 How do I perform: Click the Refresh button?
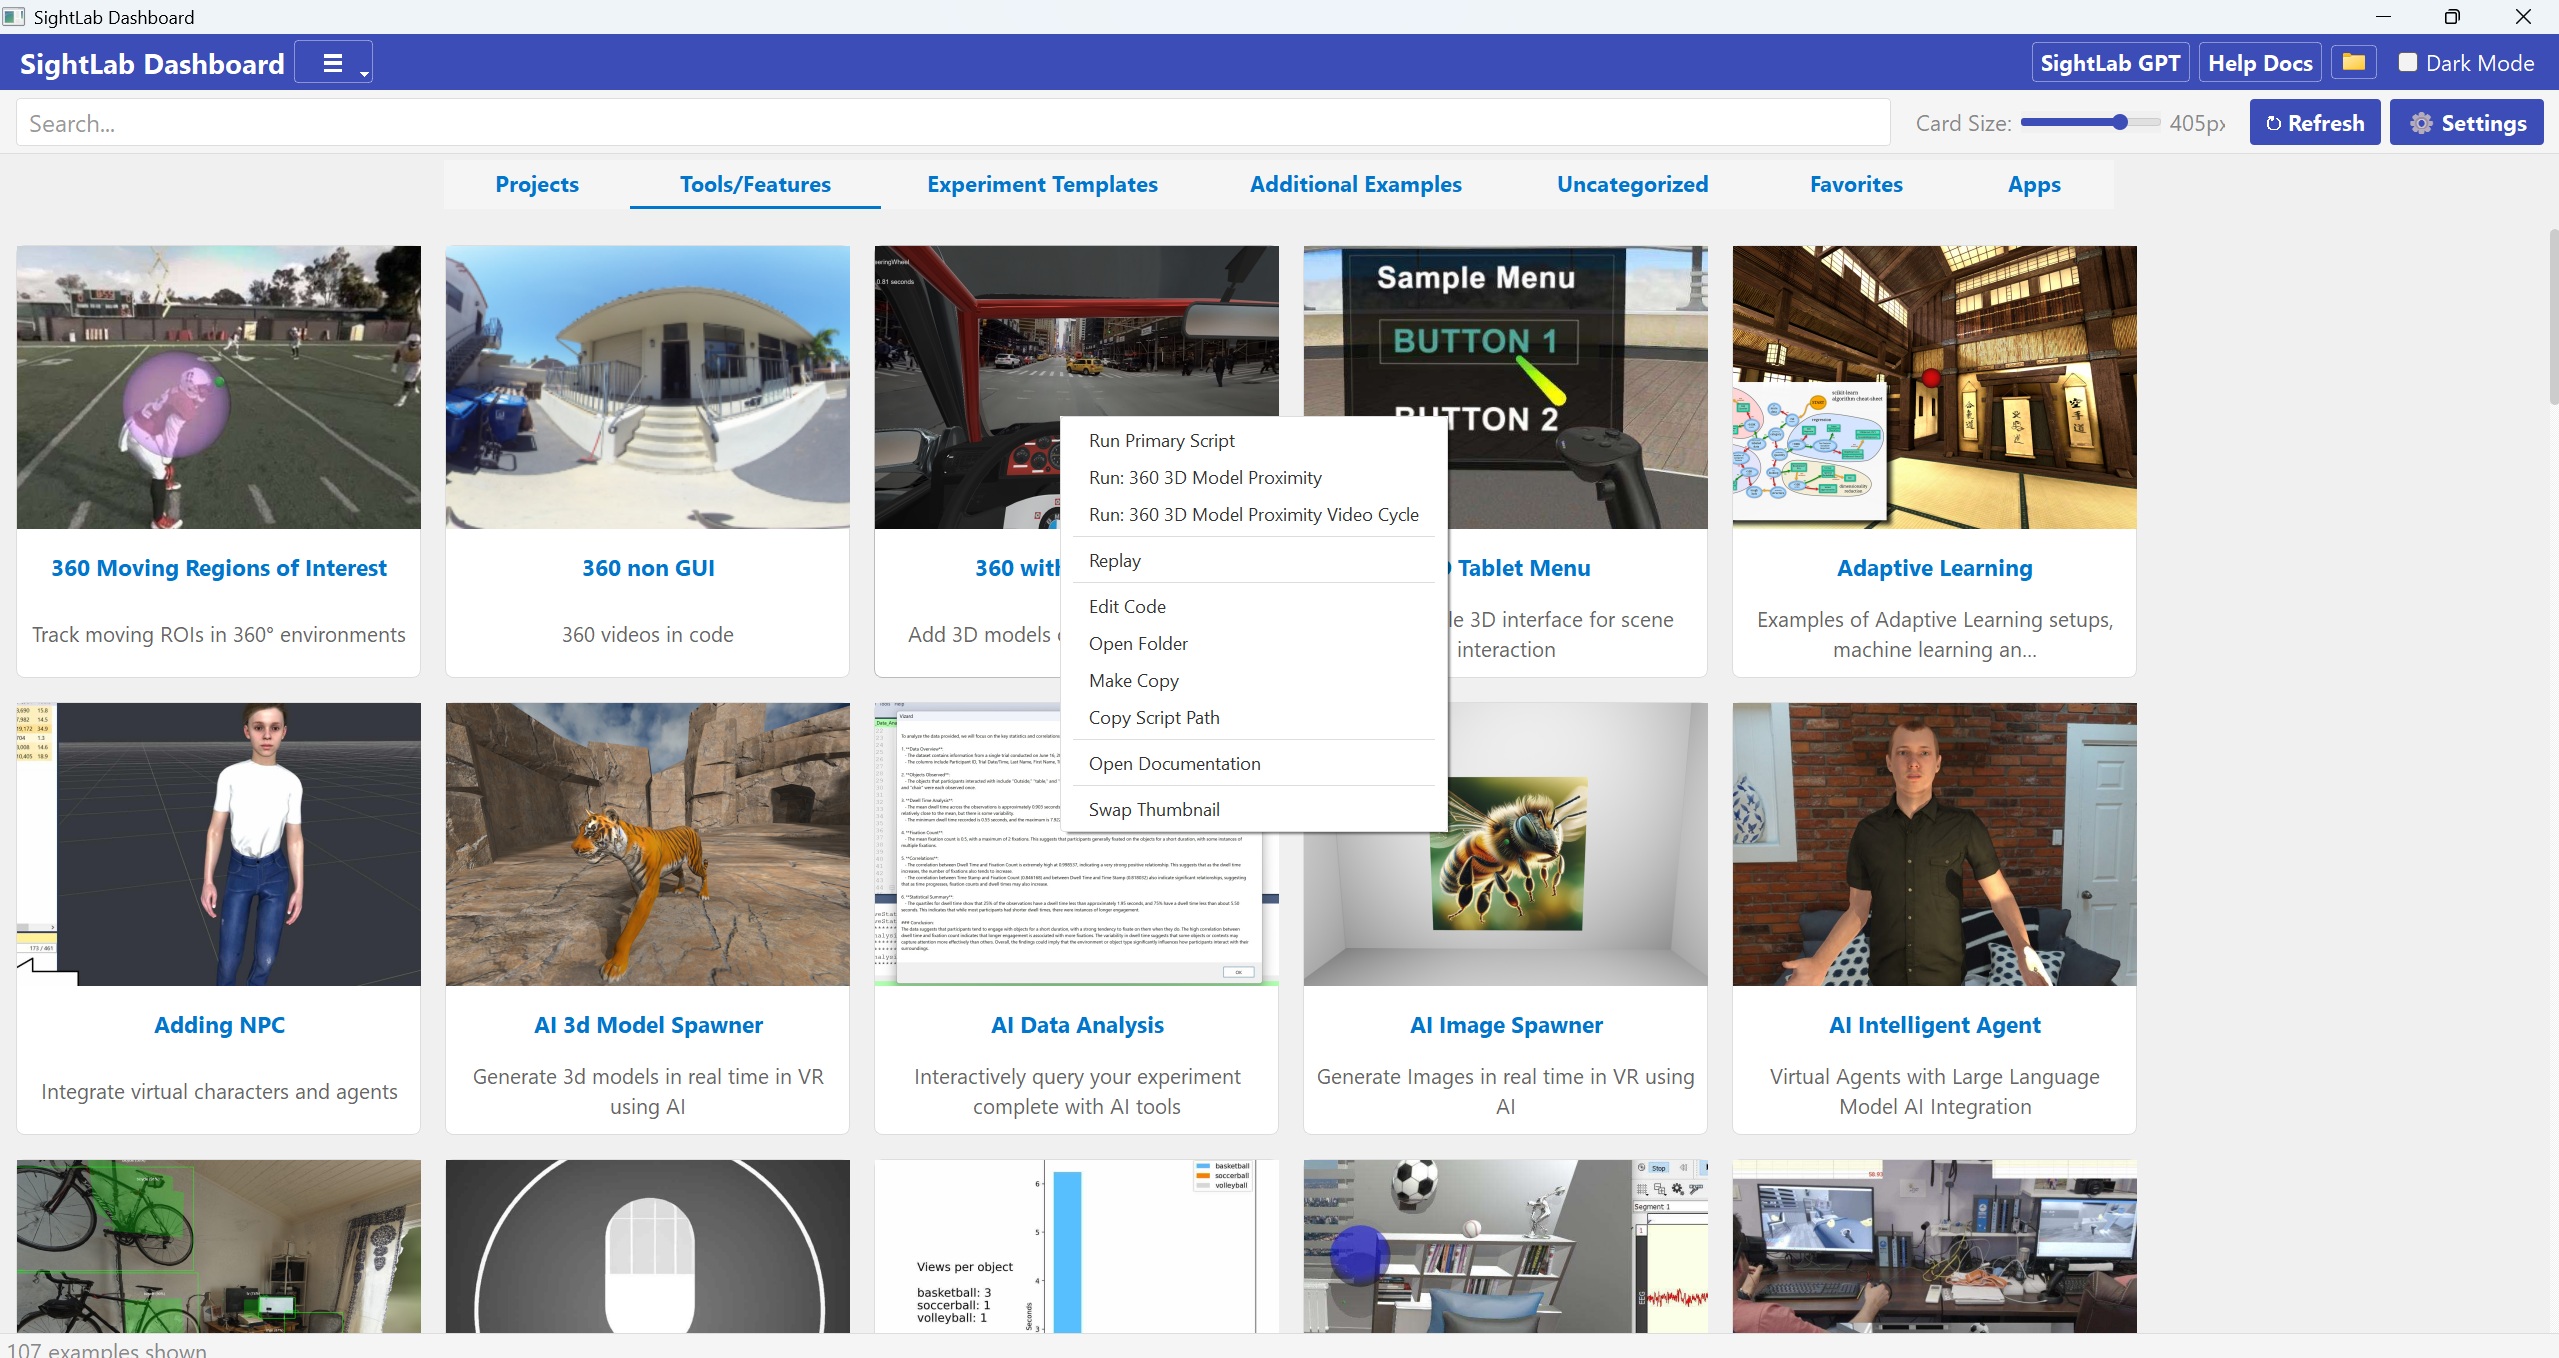click(x=2314, y=123)
